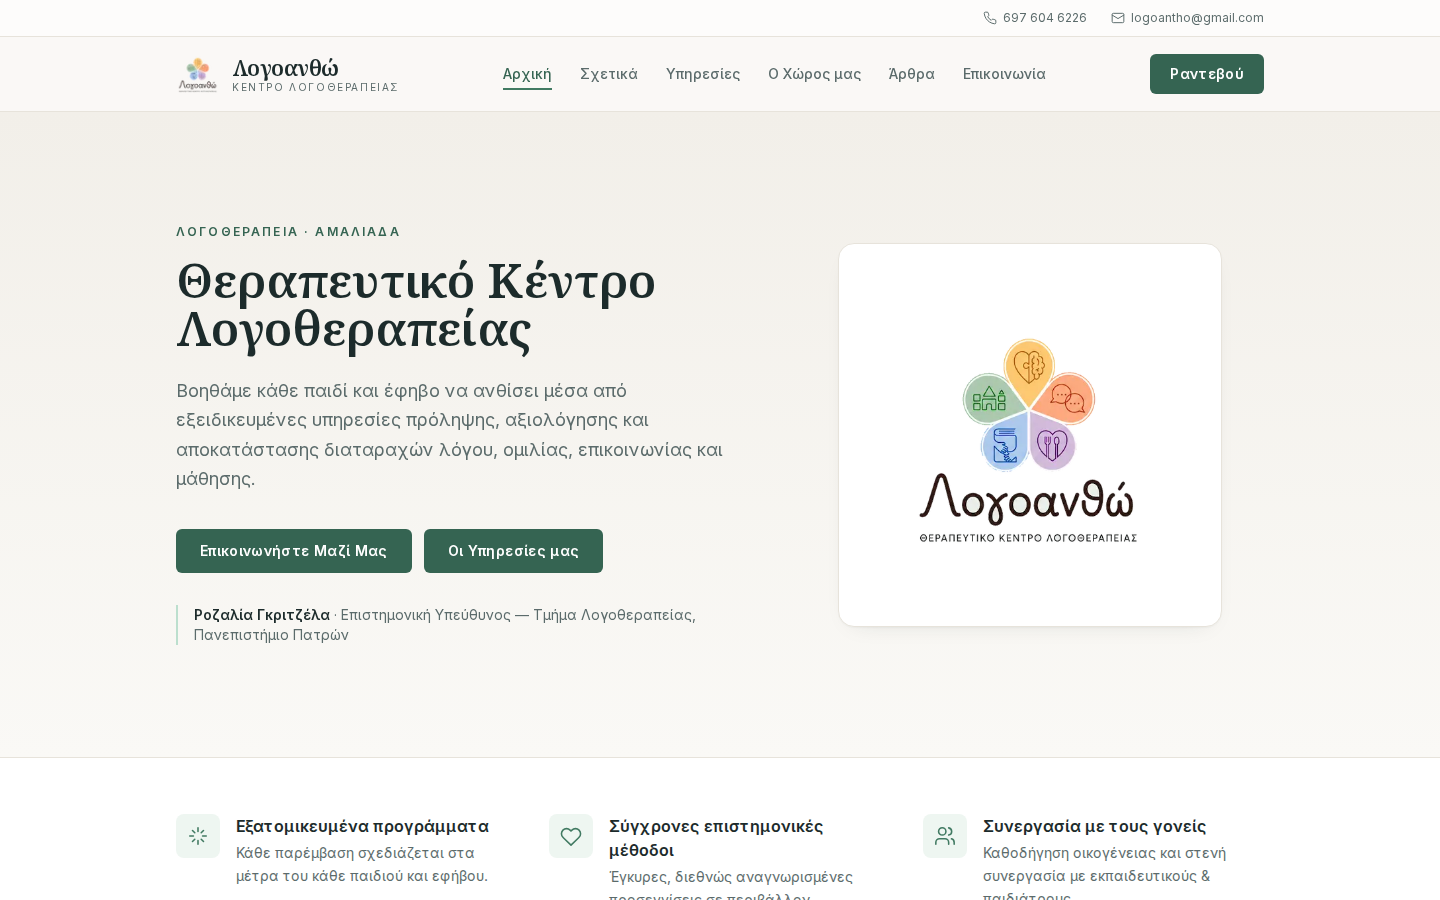Image resolution: width=1440 pixels, height=900 pixels.
Task: Click the large Λογοανθώ logo image card
Action: [1030, 435]
